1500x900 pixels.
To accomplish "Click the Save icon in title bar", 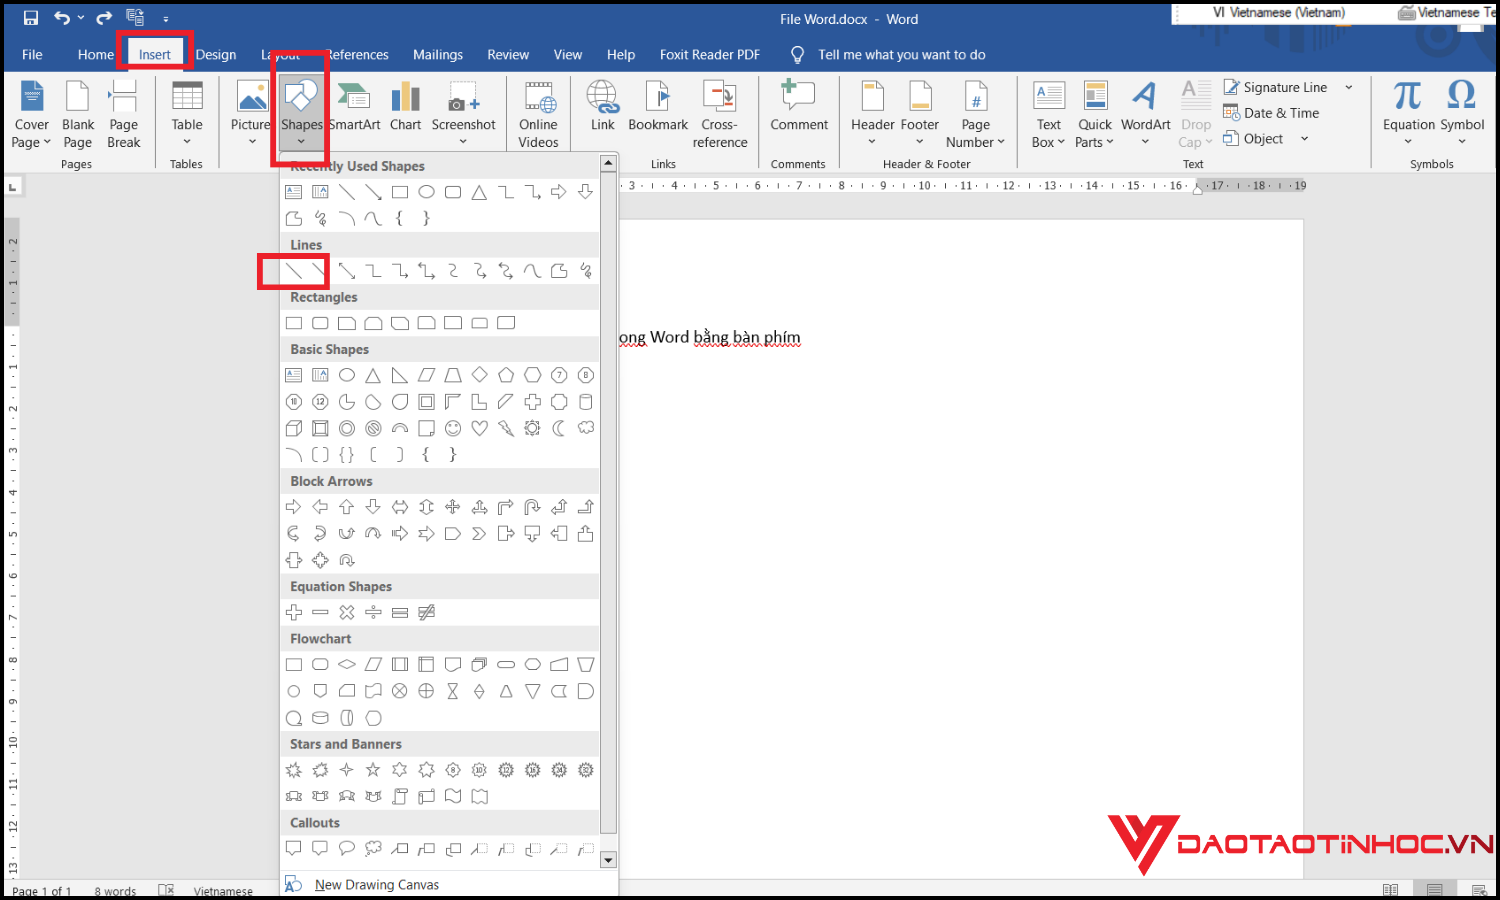I will 30,18.
